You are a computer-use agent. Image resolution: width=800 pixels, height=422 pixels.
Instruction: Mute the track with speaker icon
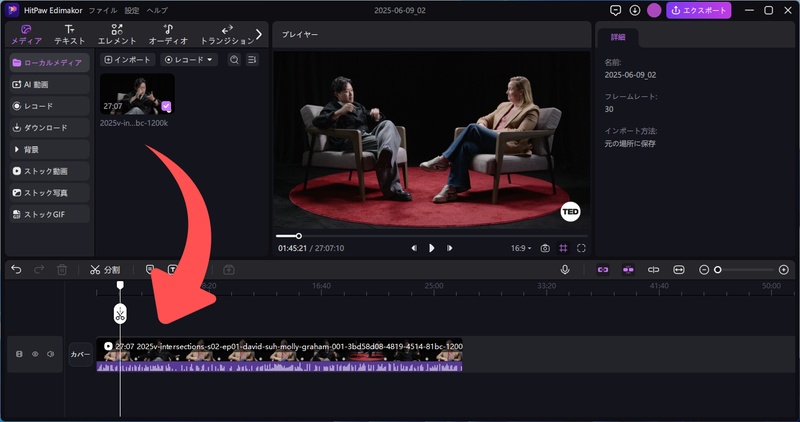point(51,354)
